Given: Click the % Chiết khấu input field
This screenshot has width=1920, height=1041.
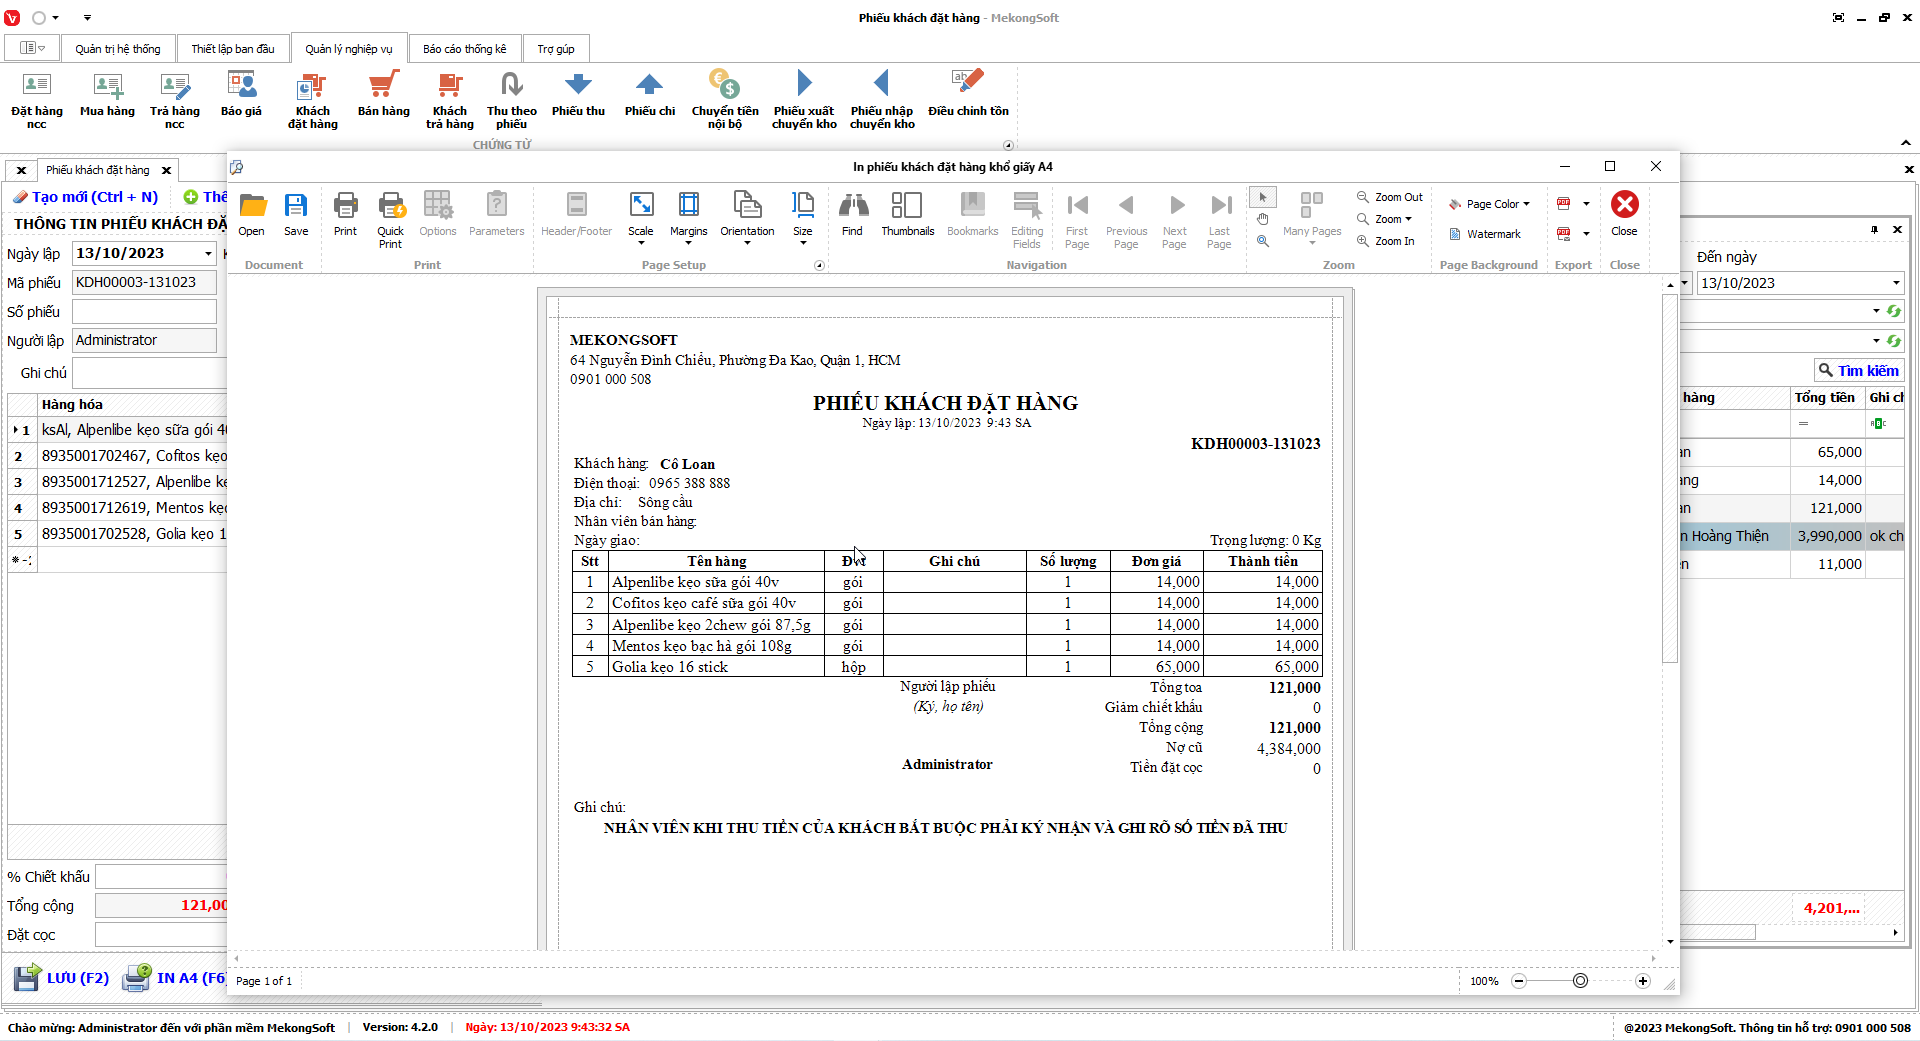Looking at the screenshot, I should tap(161, 877).
